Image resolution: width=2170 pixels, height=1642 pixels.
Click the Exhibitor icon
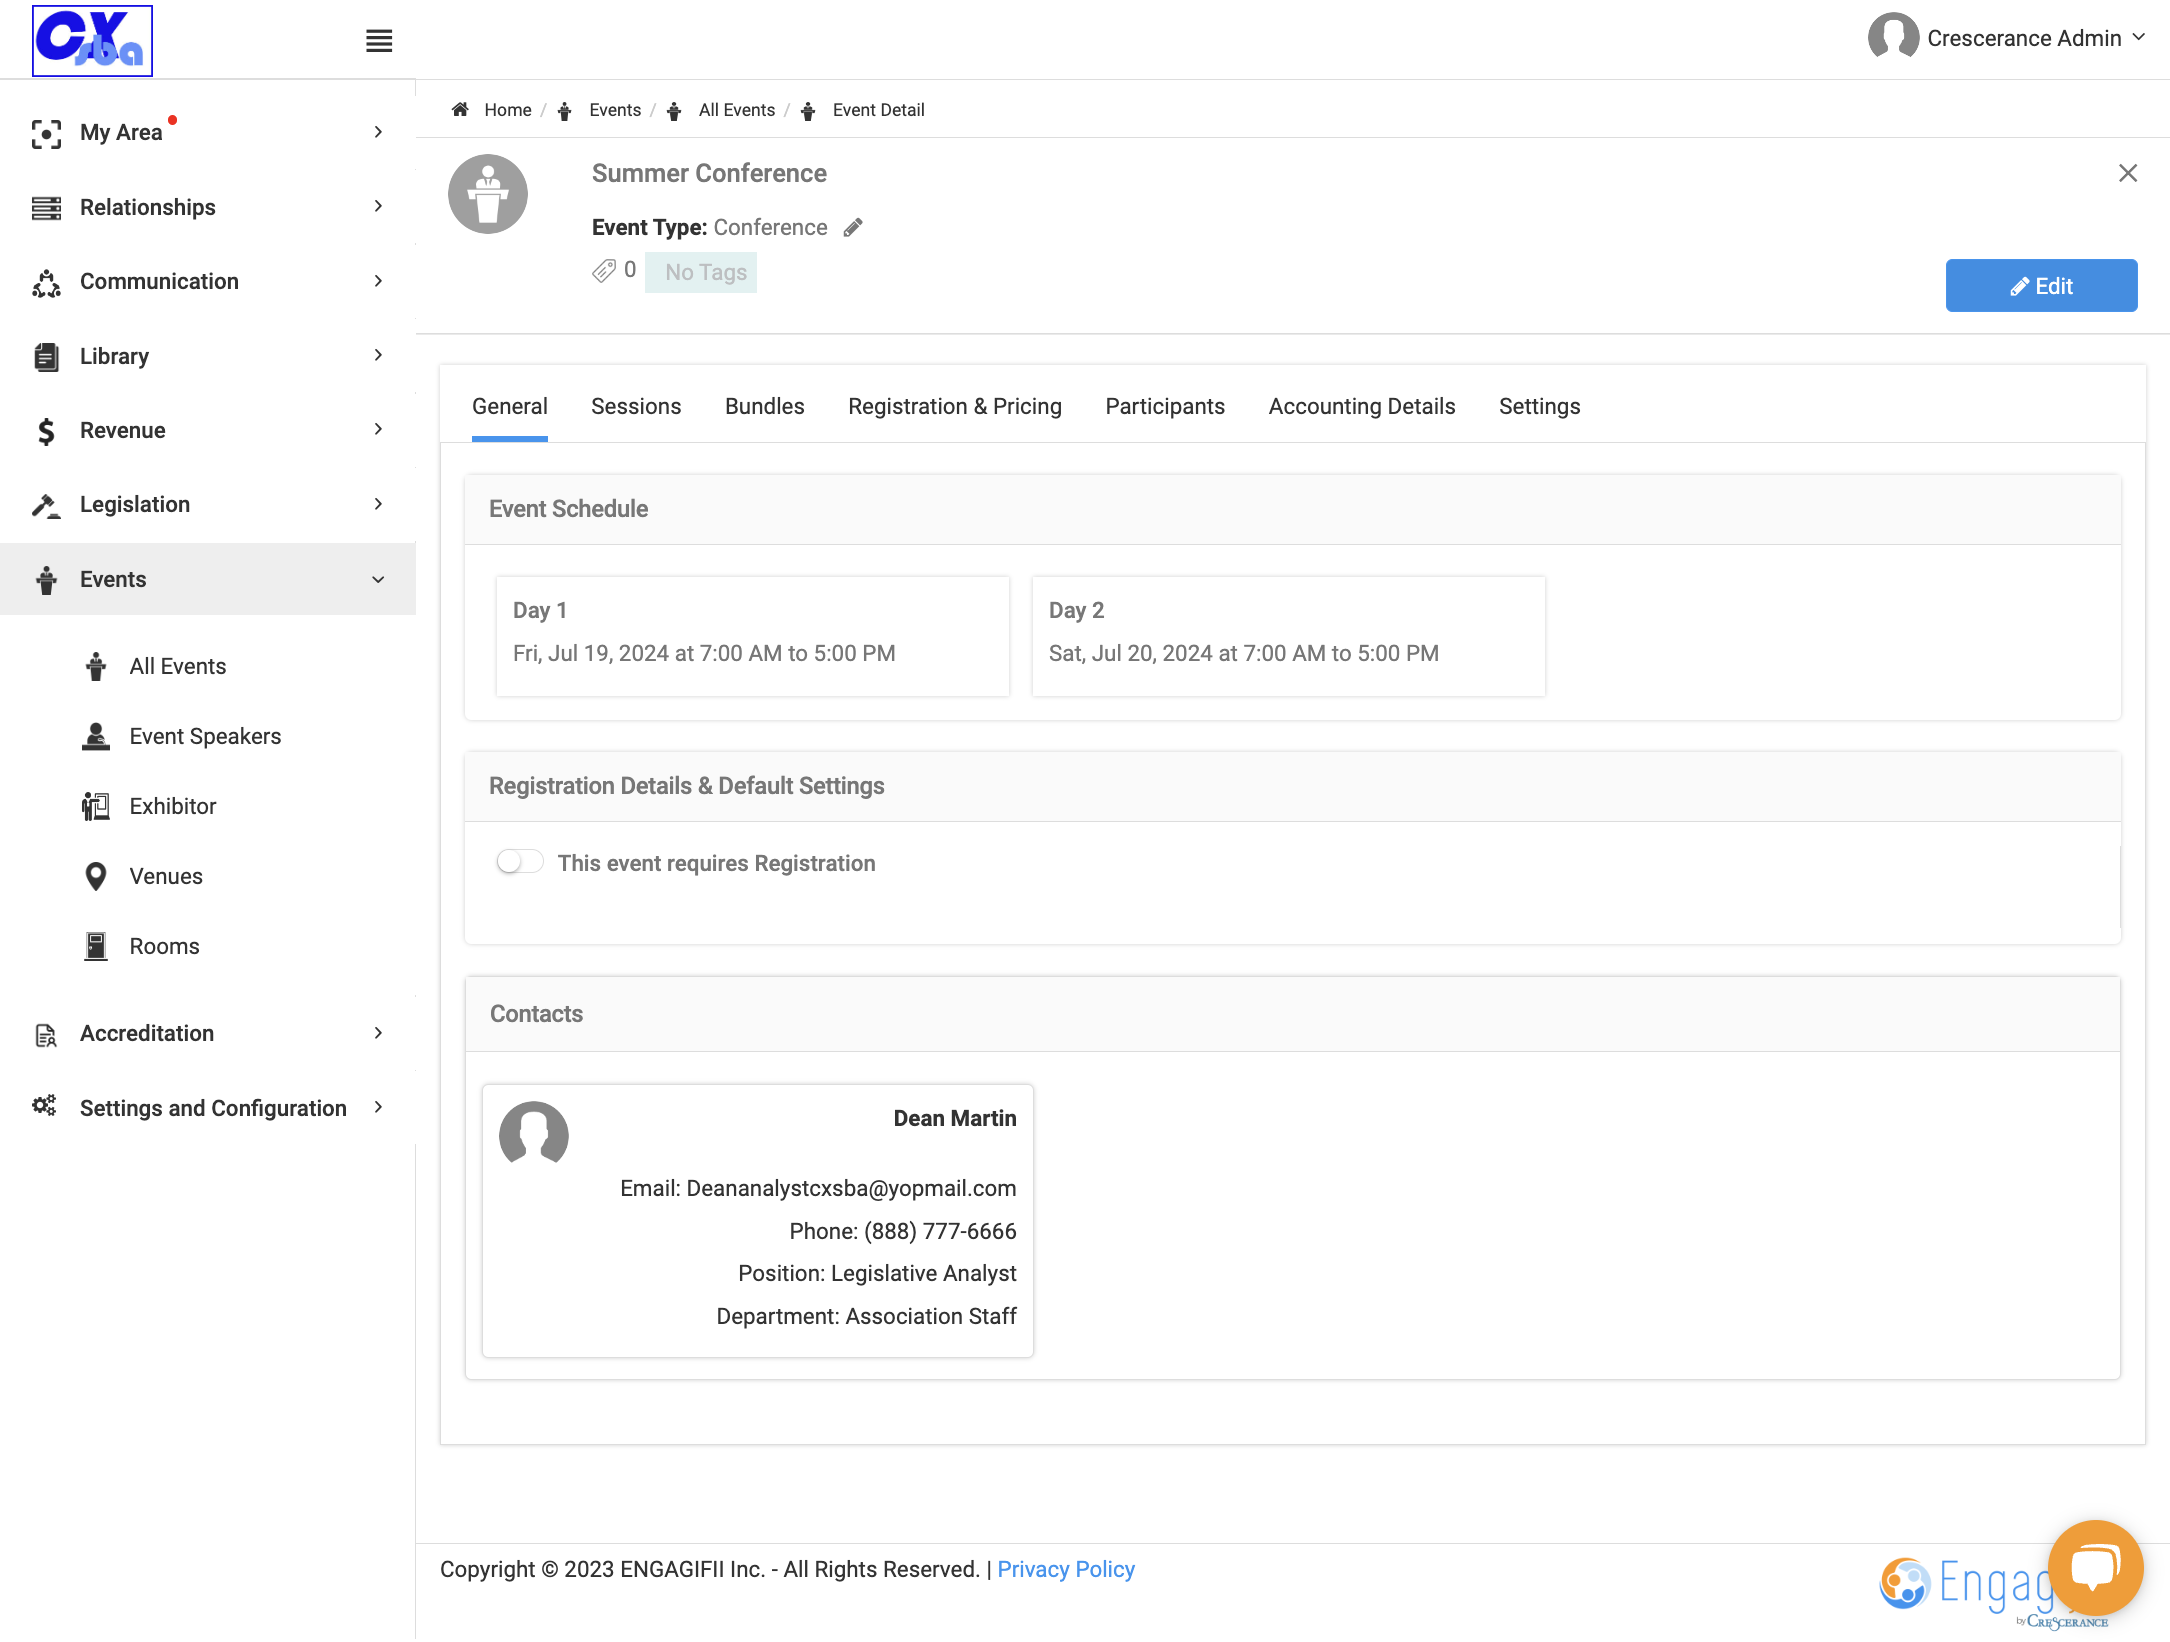pyautogui.click(x=96, y=806)
